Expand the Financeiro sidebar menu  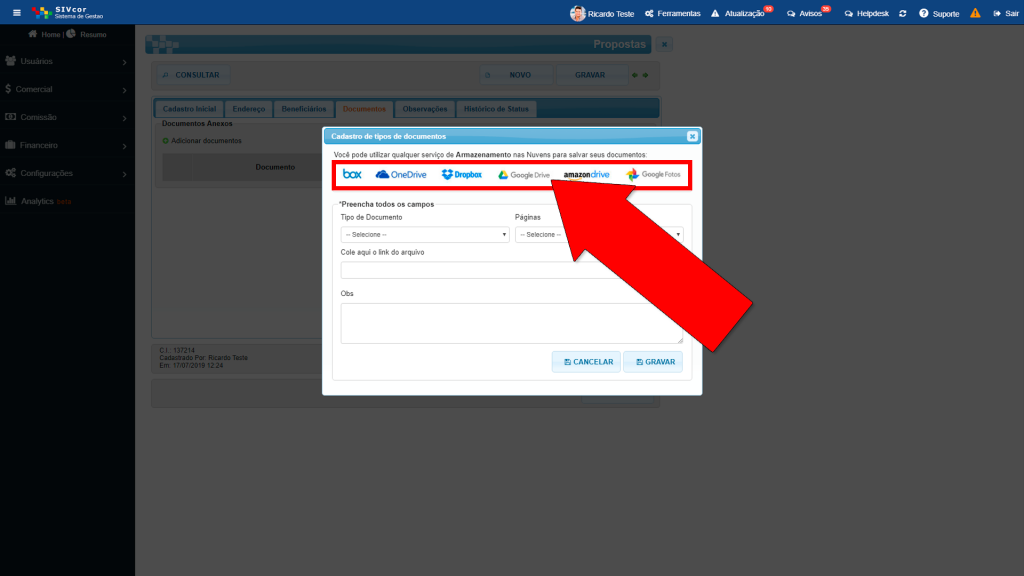[67, 146]
